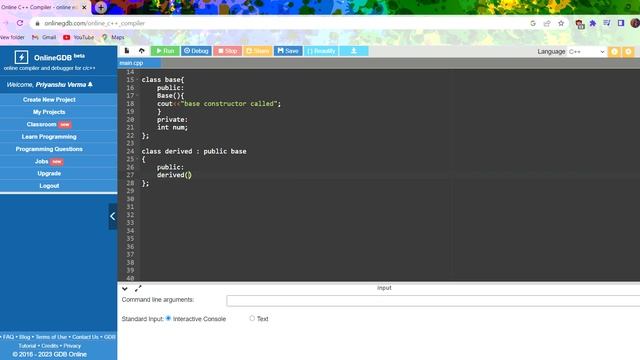Click the red Stop button
Viewport: 640px width, 360px height.
(227, 51)
